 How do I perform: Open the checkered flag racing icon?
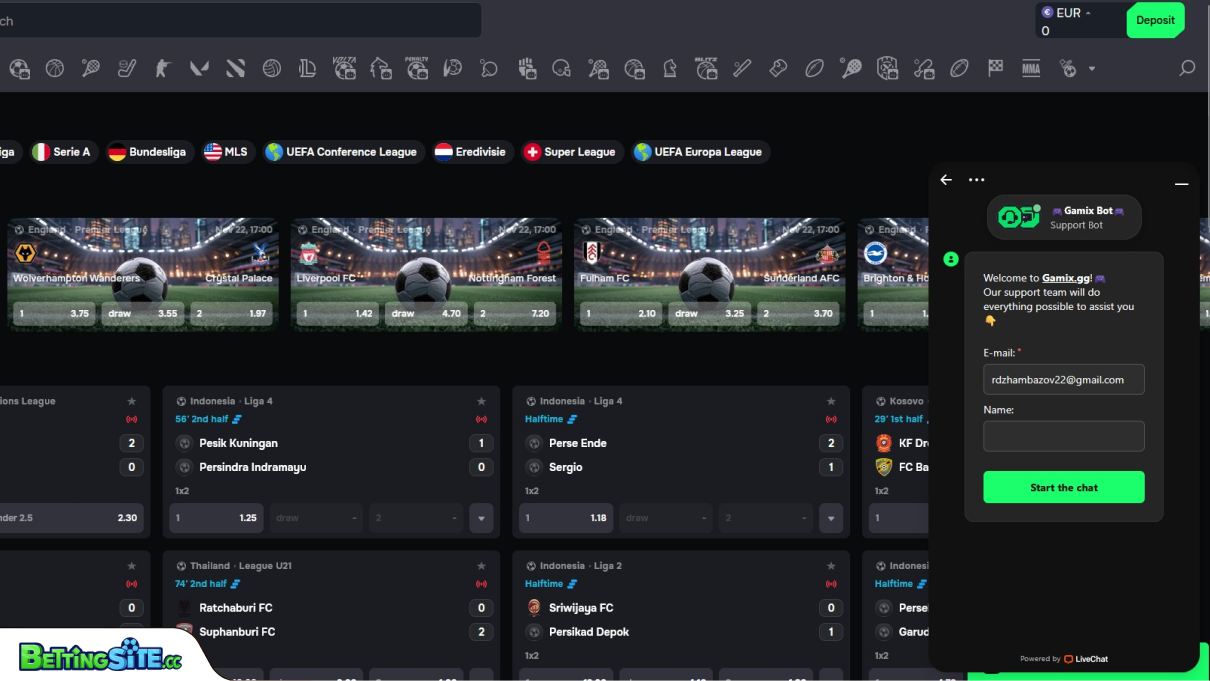(995, 68)
